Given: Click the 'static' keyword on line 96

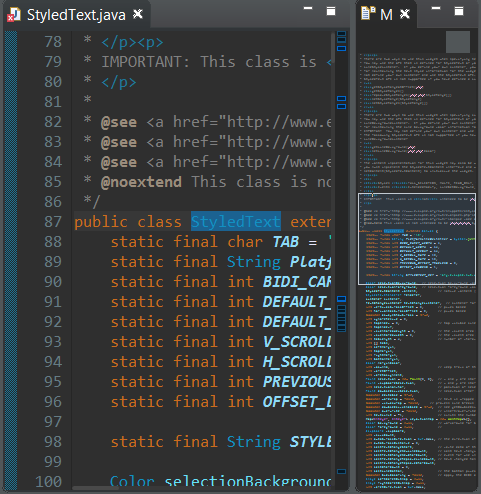Looking at the screenshot, I should point(137,402).
